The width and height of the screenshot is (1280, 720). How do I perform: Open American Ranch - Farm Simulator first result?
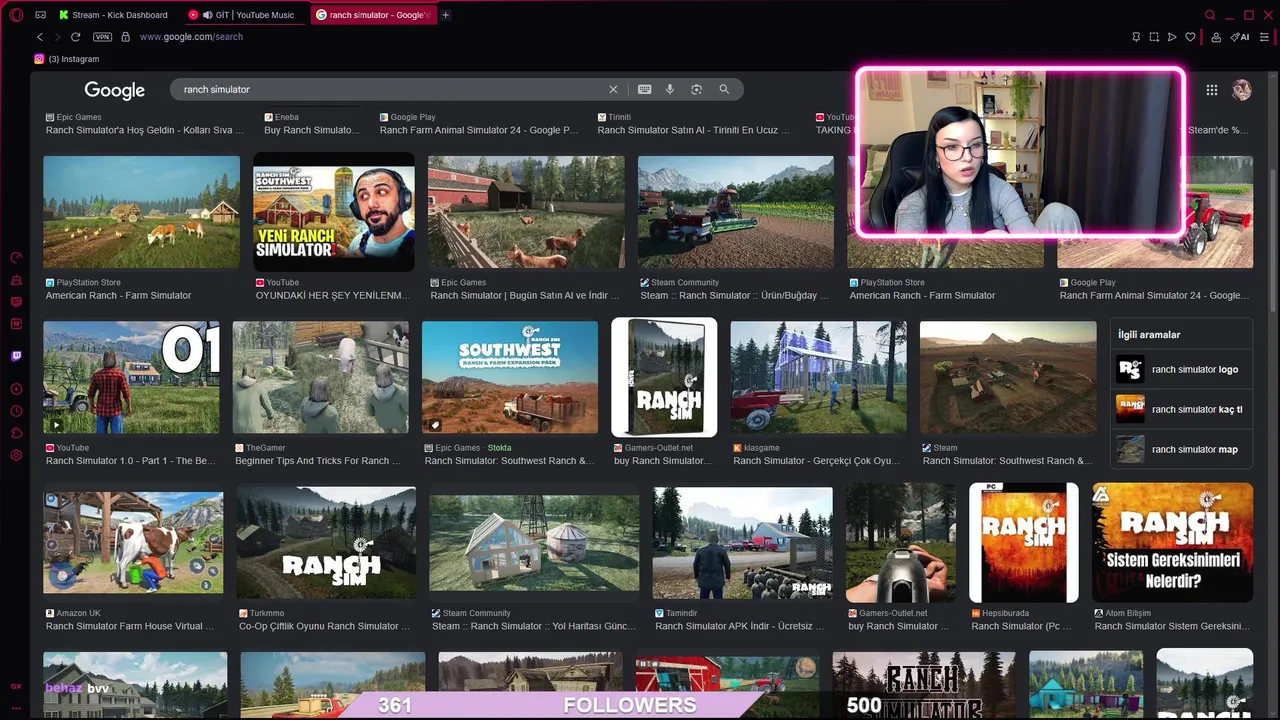tap(141, 212)
